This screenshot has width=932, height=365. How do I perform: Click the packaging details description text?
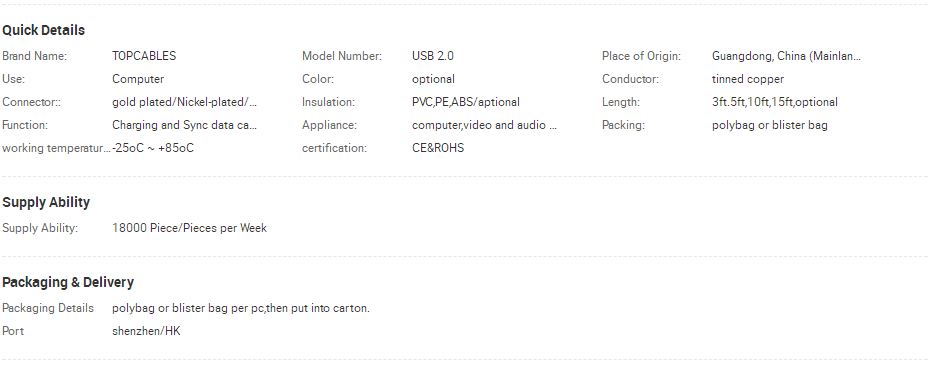click(241, 309)
